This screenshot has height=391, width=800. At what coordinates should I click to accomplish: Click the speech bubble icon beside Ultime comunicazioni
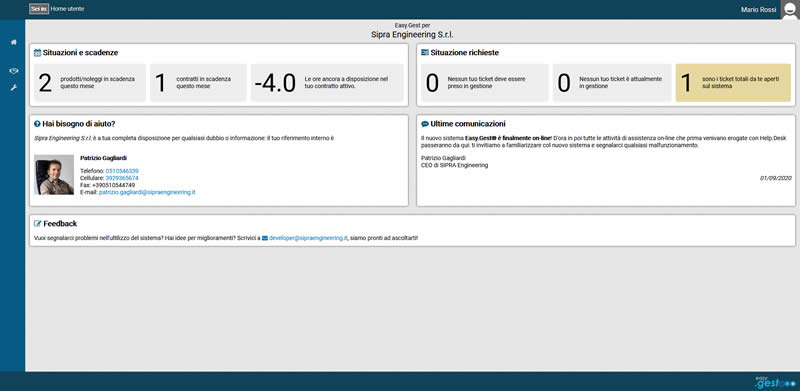tap(424, 124)
